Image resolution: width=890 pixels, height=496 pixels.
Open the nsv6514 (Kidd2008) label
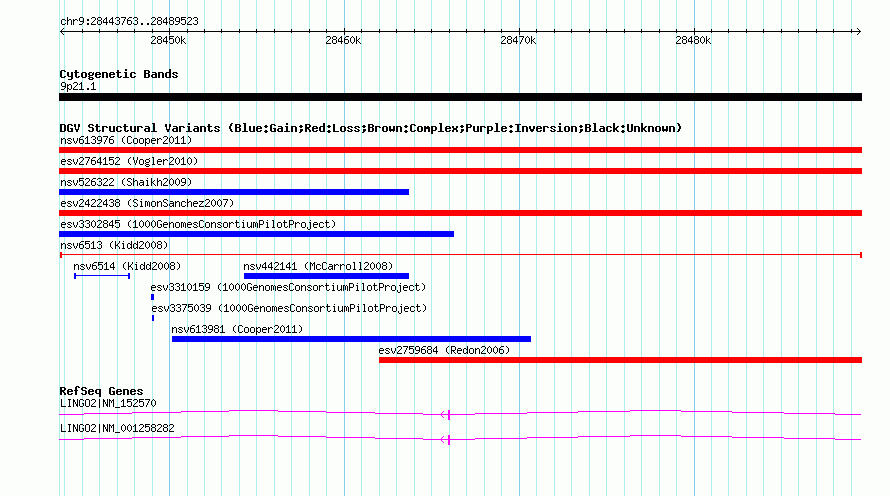point(127,266)
